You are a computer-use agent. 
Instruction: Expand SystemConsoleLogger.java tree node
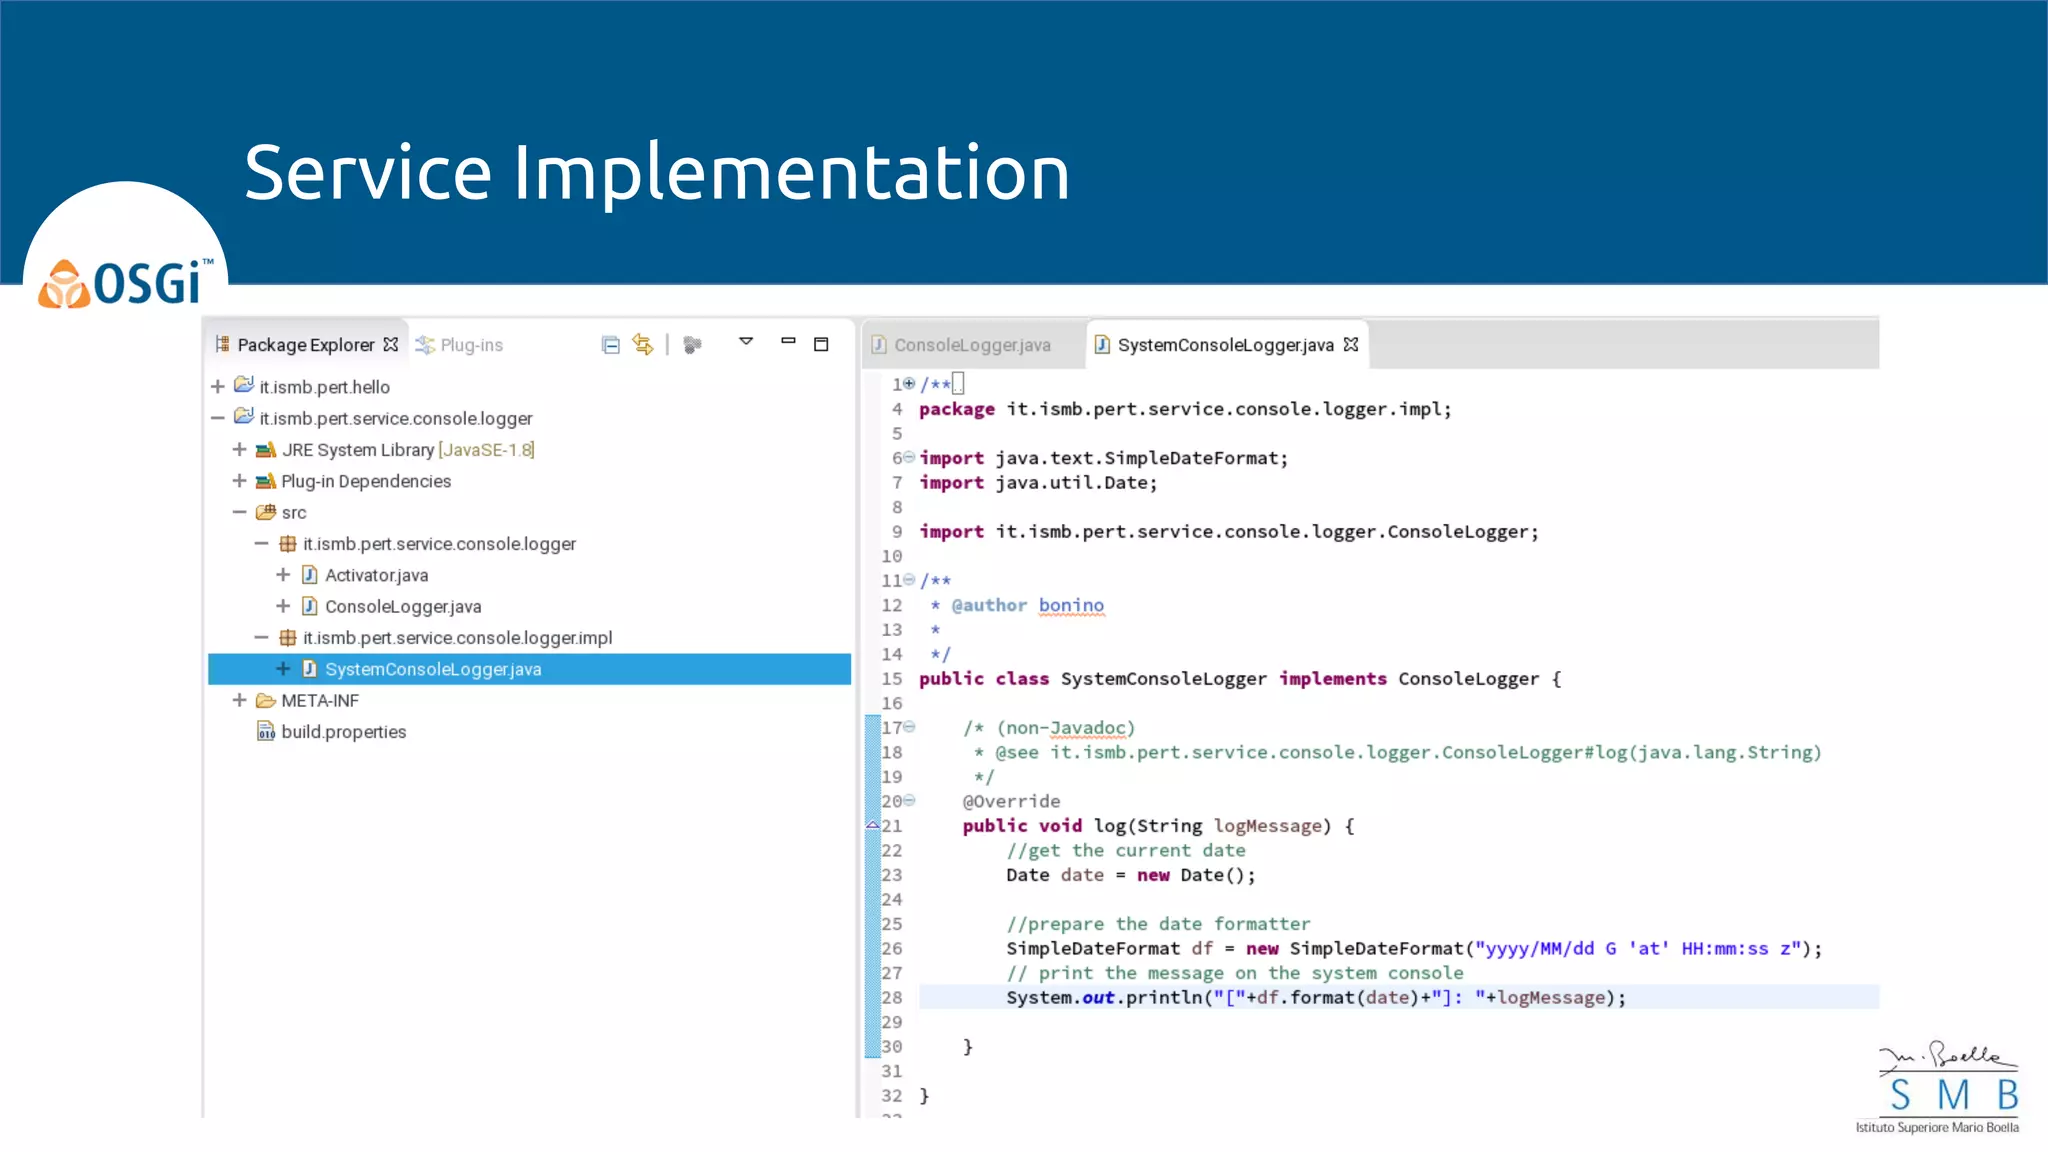(x=283, y=669)
